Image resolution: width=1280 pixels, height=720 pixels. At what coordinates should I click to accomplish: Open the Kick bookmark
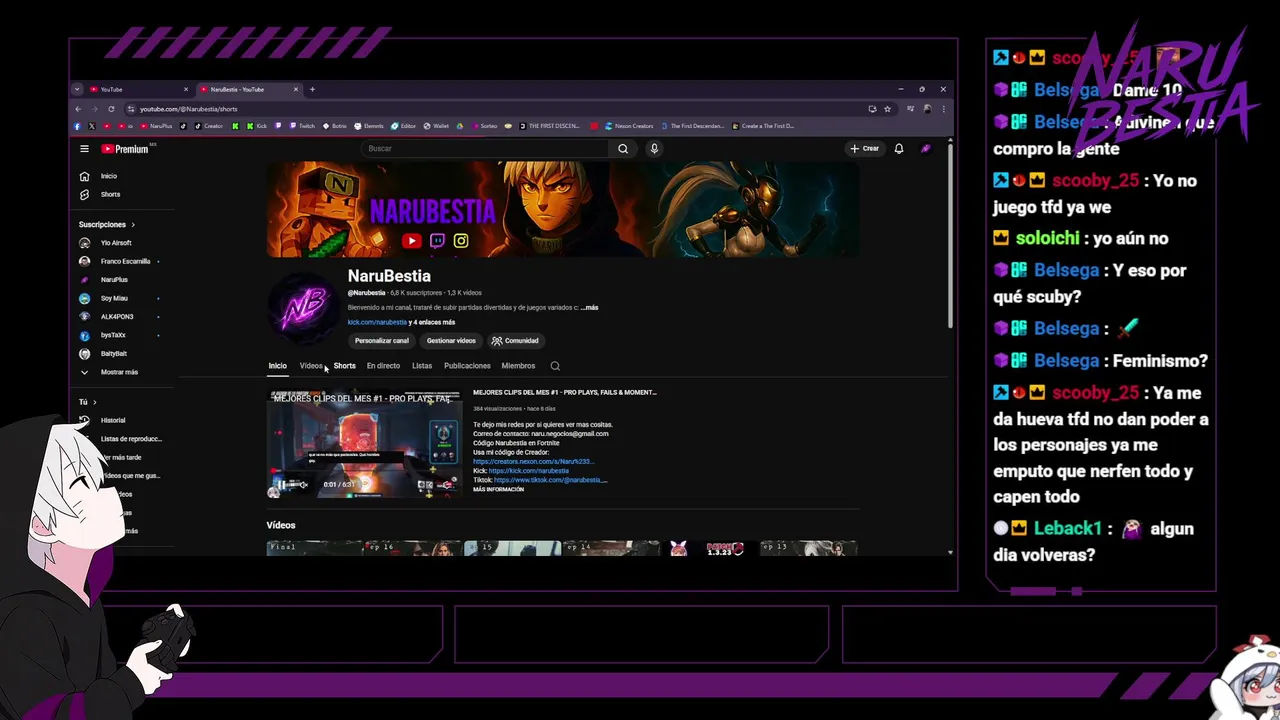[x=258, y=126]
